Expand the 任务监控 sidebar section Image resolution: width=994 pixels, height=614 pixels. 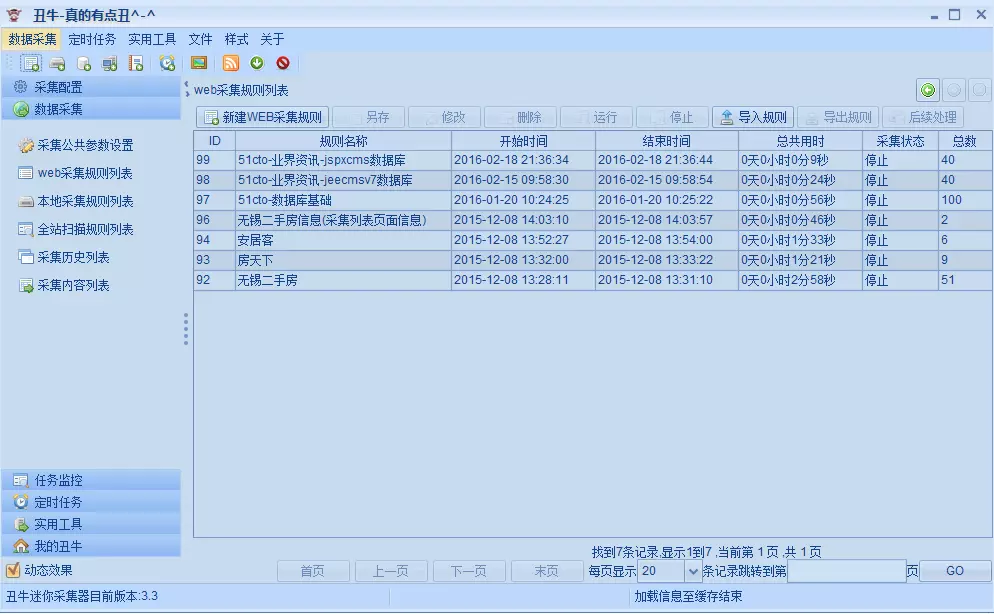[x=91, y=480]
